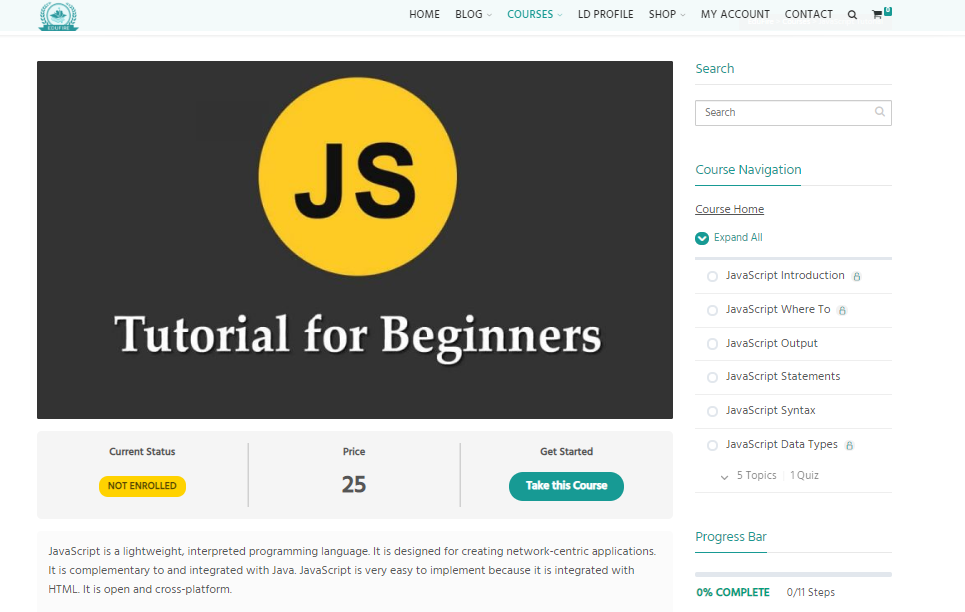Click the Expand All circle arrow icon

[702, 238]
